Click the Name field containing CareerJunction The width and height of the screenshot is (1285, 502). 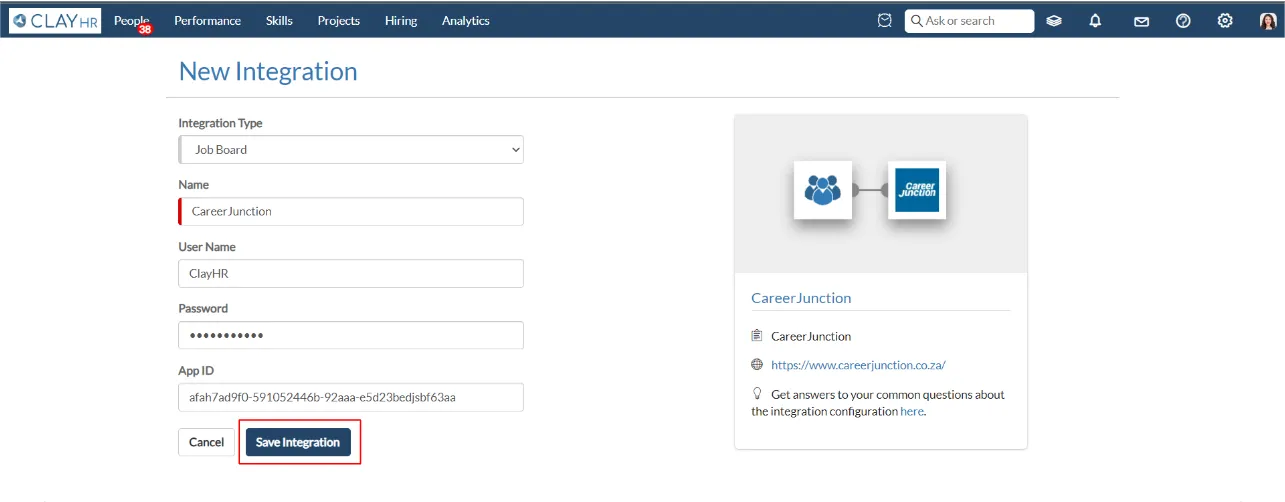pyautogui.click(x=351, y=212)
